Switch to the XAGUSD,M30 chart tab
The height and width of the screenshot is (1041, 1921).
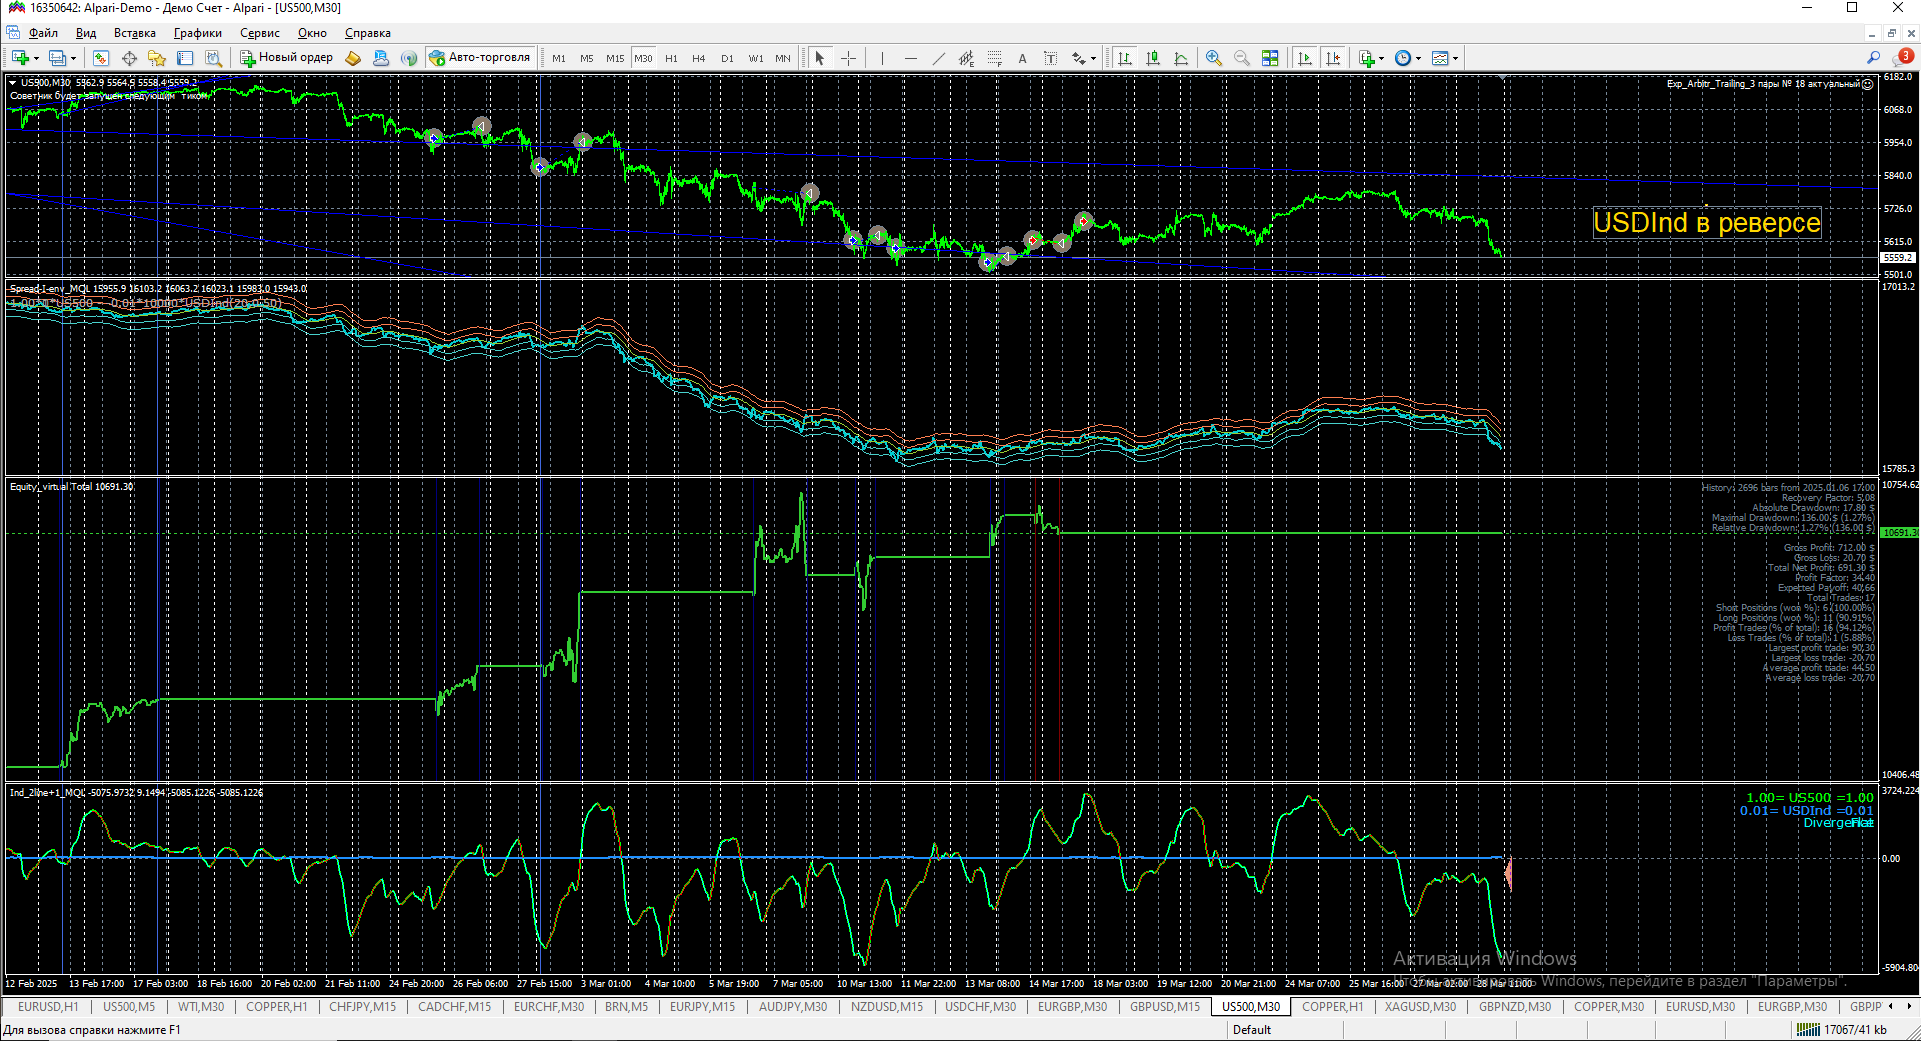coord(1420,1007)
